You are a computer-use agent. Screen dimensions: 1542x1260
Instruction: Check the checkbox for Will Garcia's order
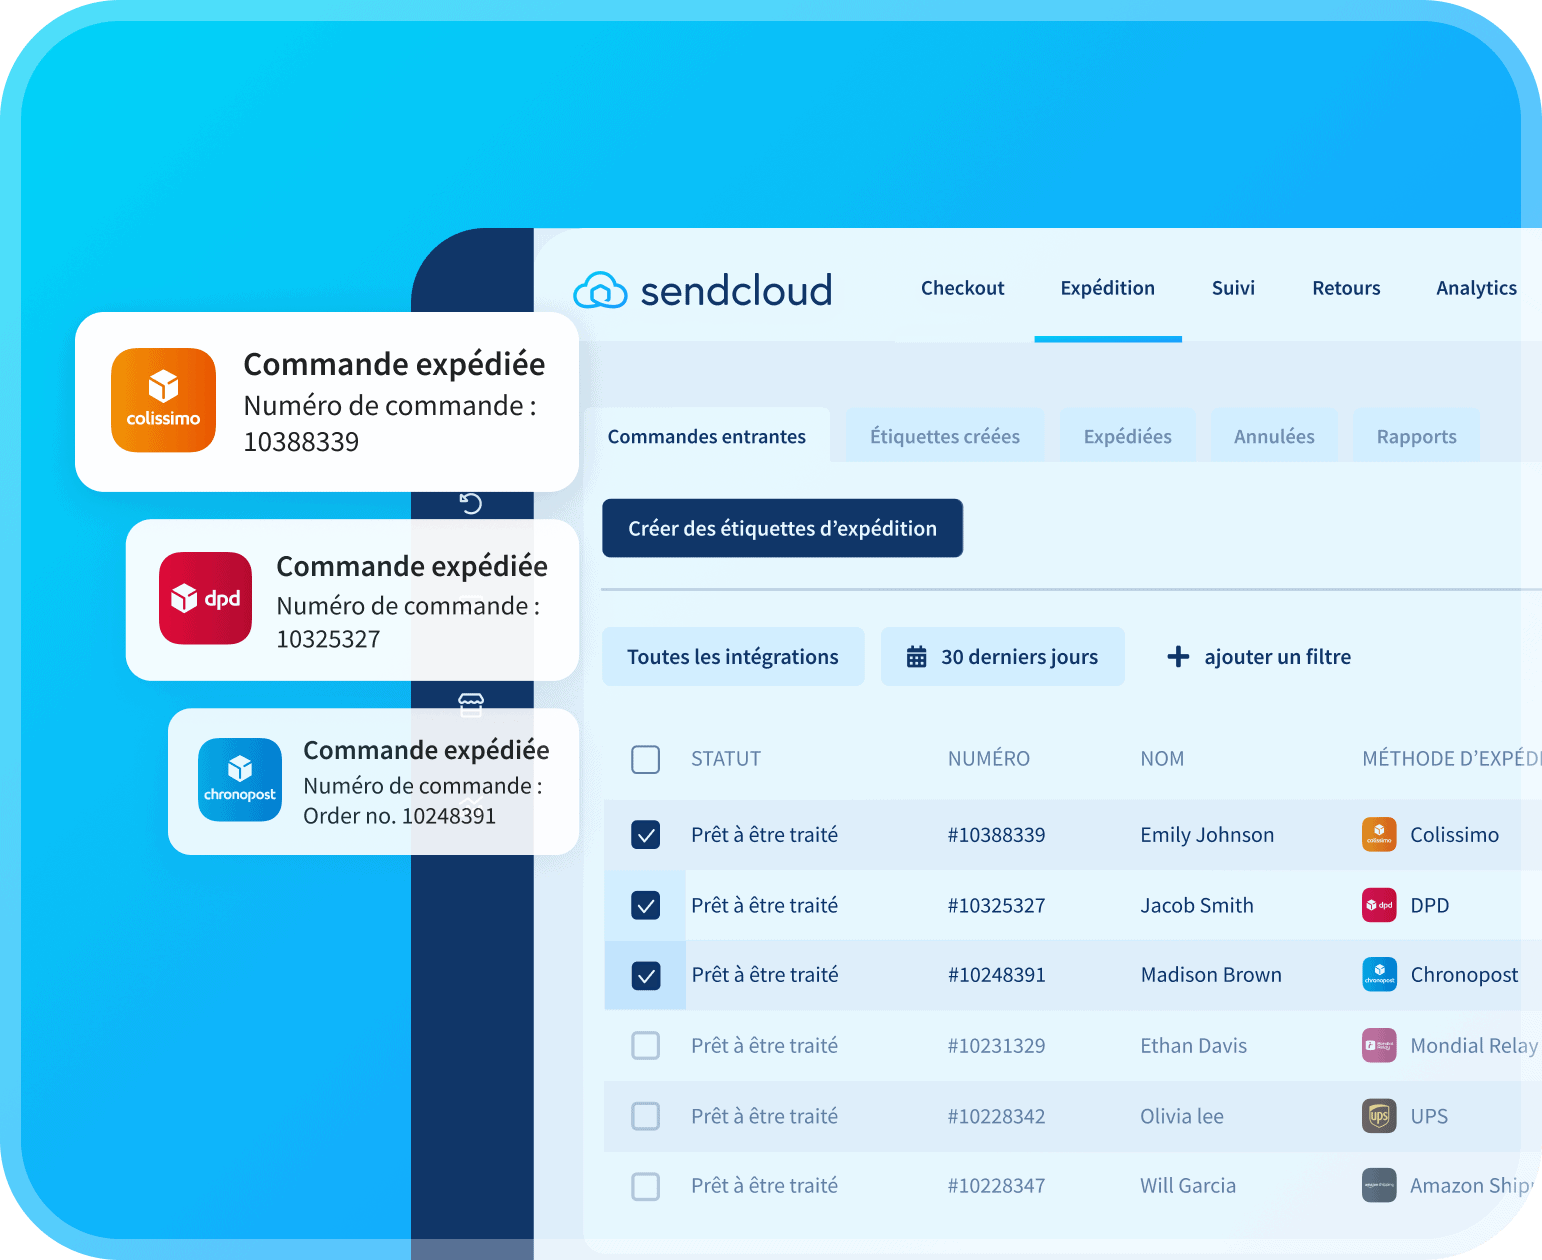pyautogui.click(x=646, y=1186)
